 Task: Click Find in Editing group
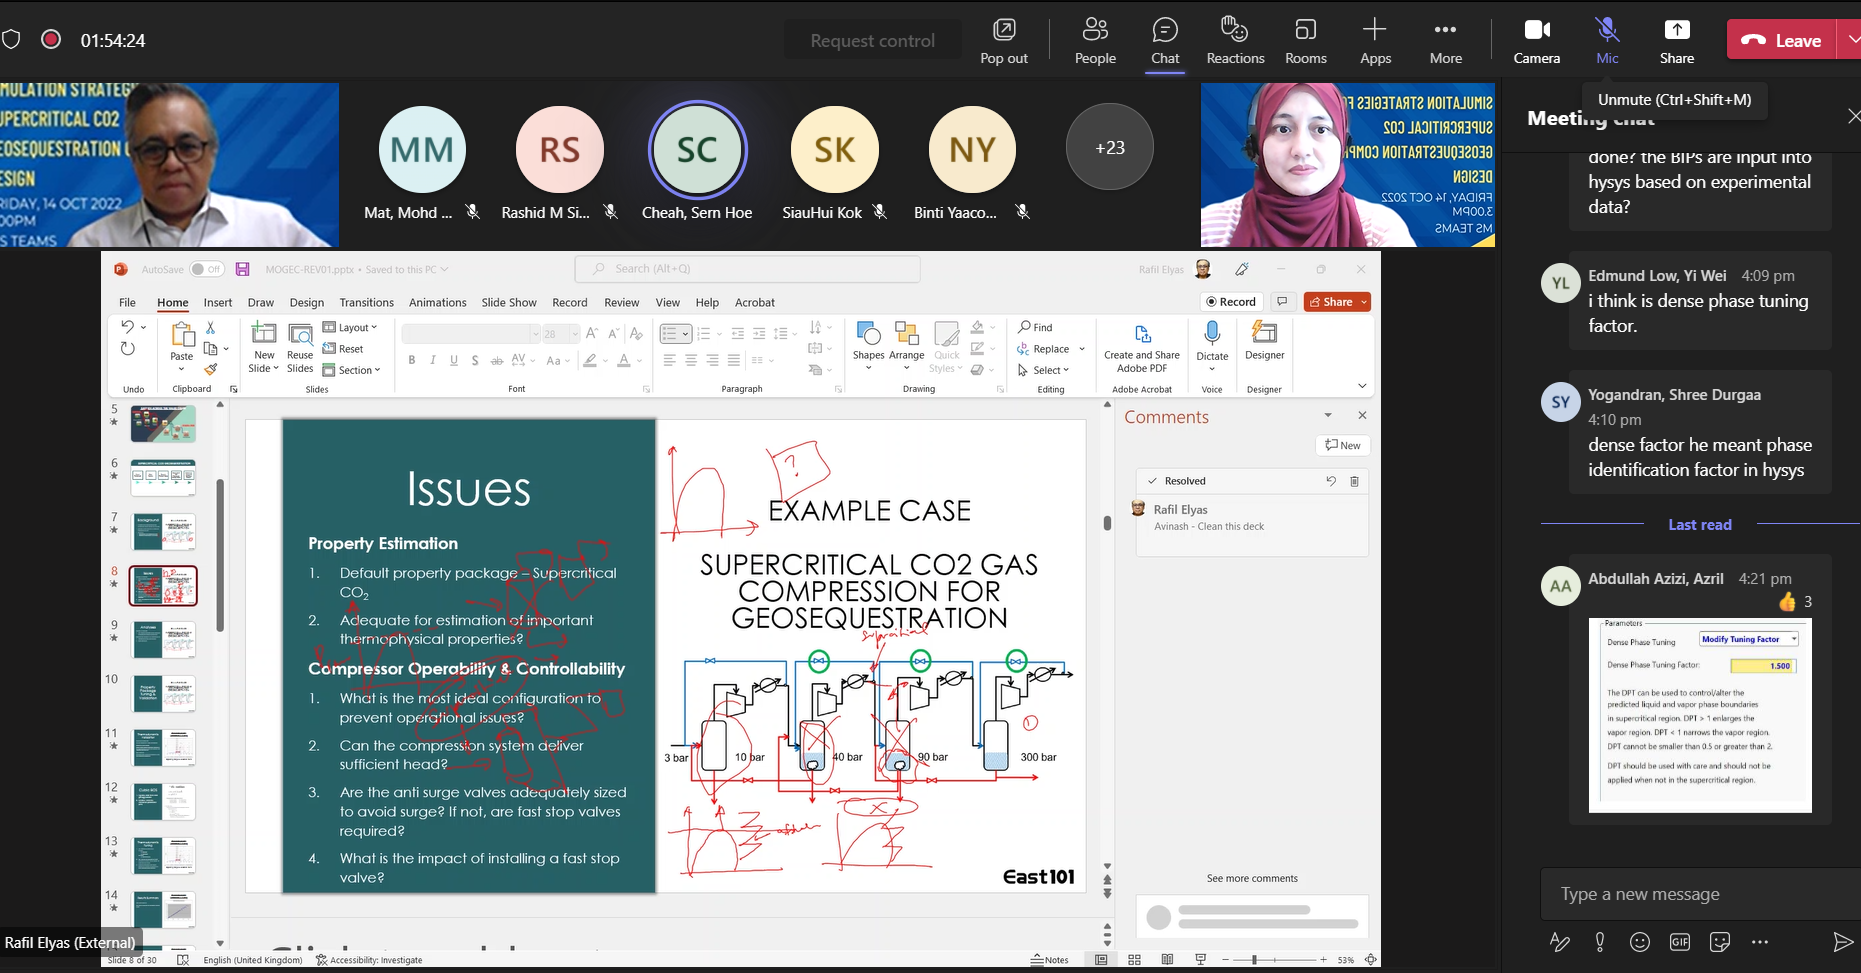(x=1036, y=327)
